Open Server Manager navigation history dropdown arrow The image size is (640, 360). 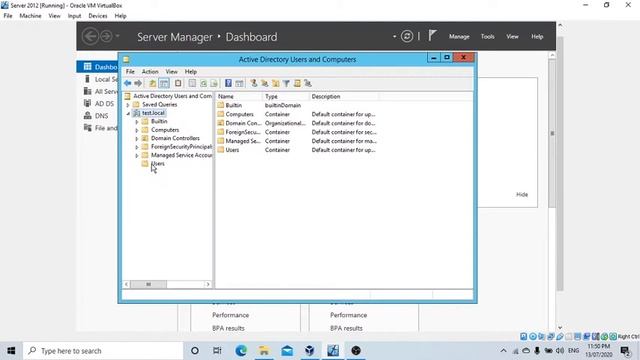pyautogui.click(x=118, y=36)
